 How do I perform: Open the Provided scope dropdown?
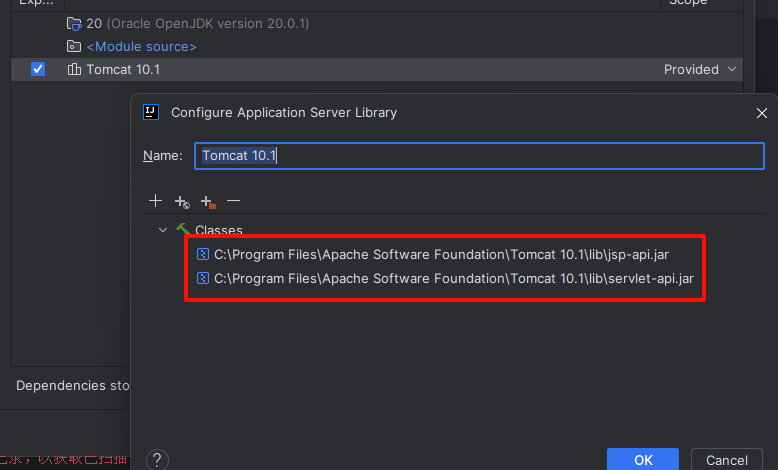tap(700, 69)
